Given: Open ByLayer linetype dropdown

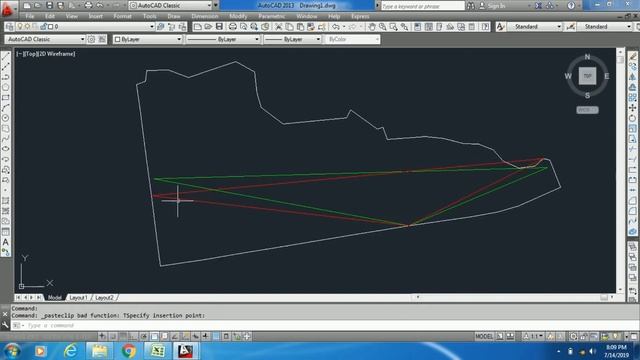Looking at the screenshot, I should pyautogui.click(x=257, y=39).
